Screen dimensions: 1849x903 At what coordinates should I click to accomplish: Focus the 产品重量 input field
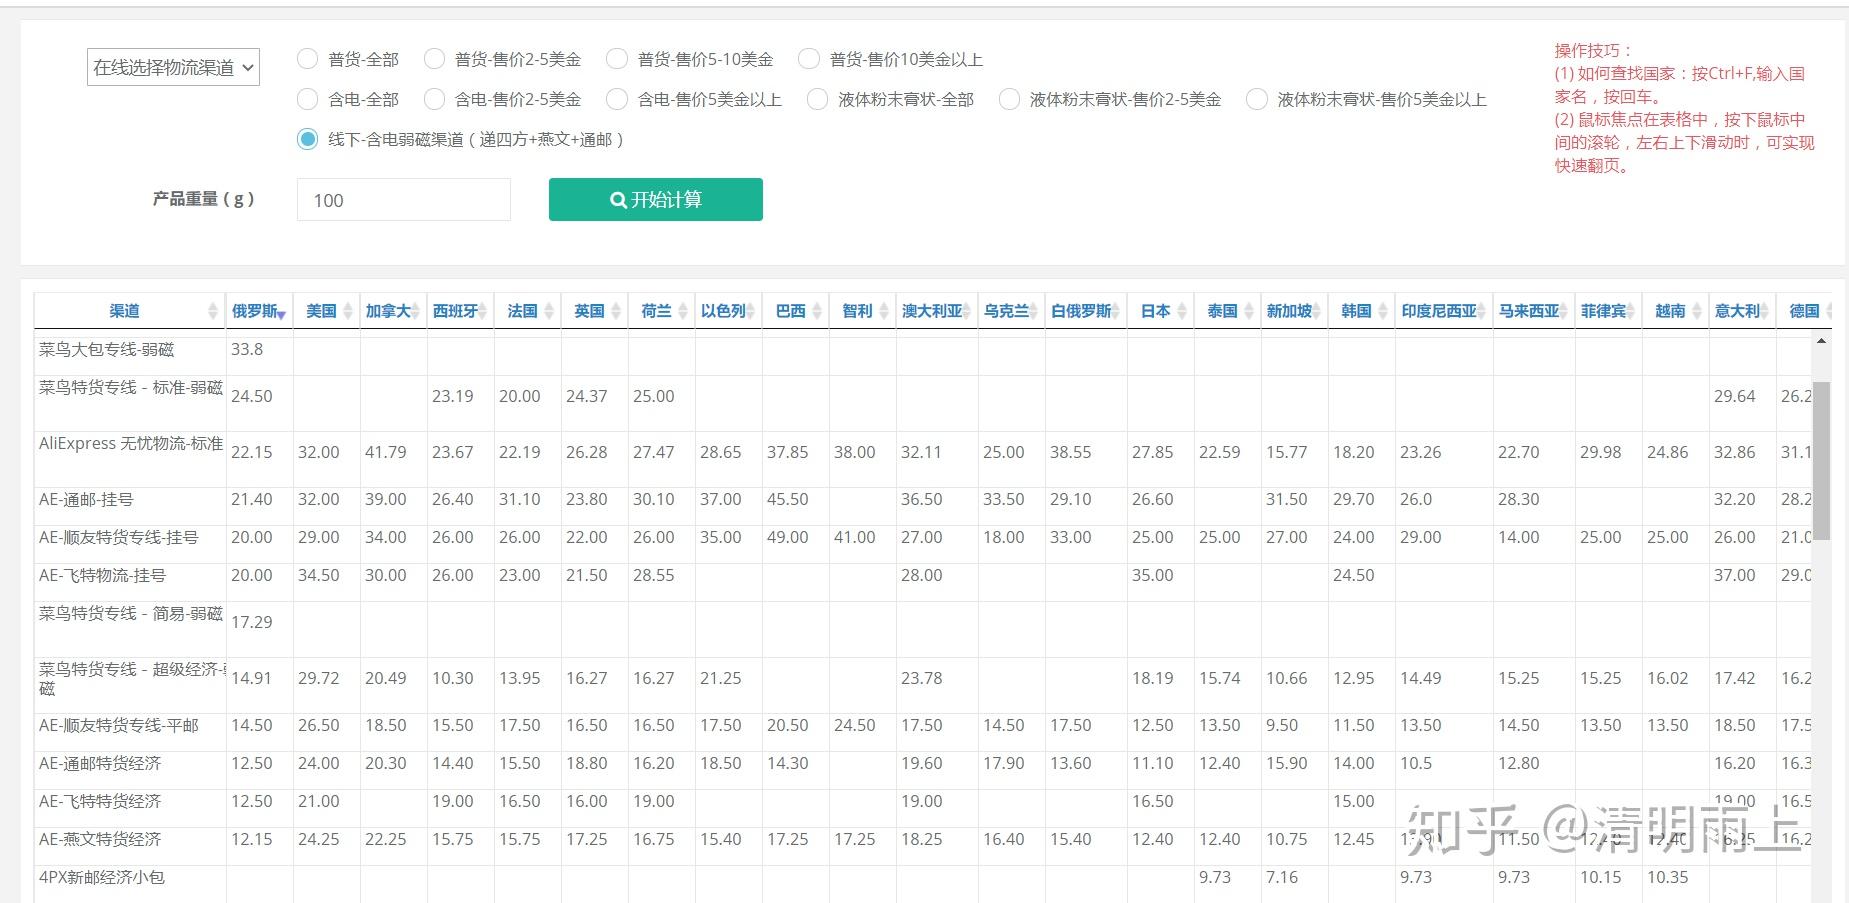pos(404,200)
